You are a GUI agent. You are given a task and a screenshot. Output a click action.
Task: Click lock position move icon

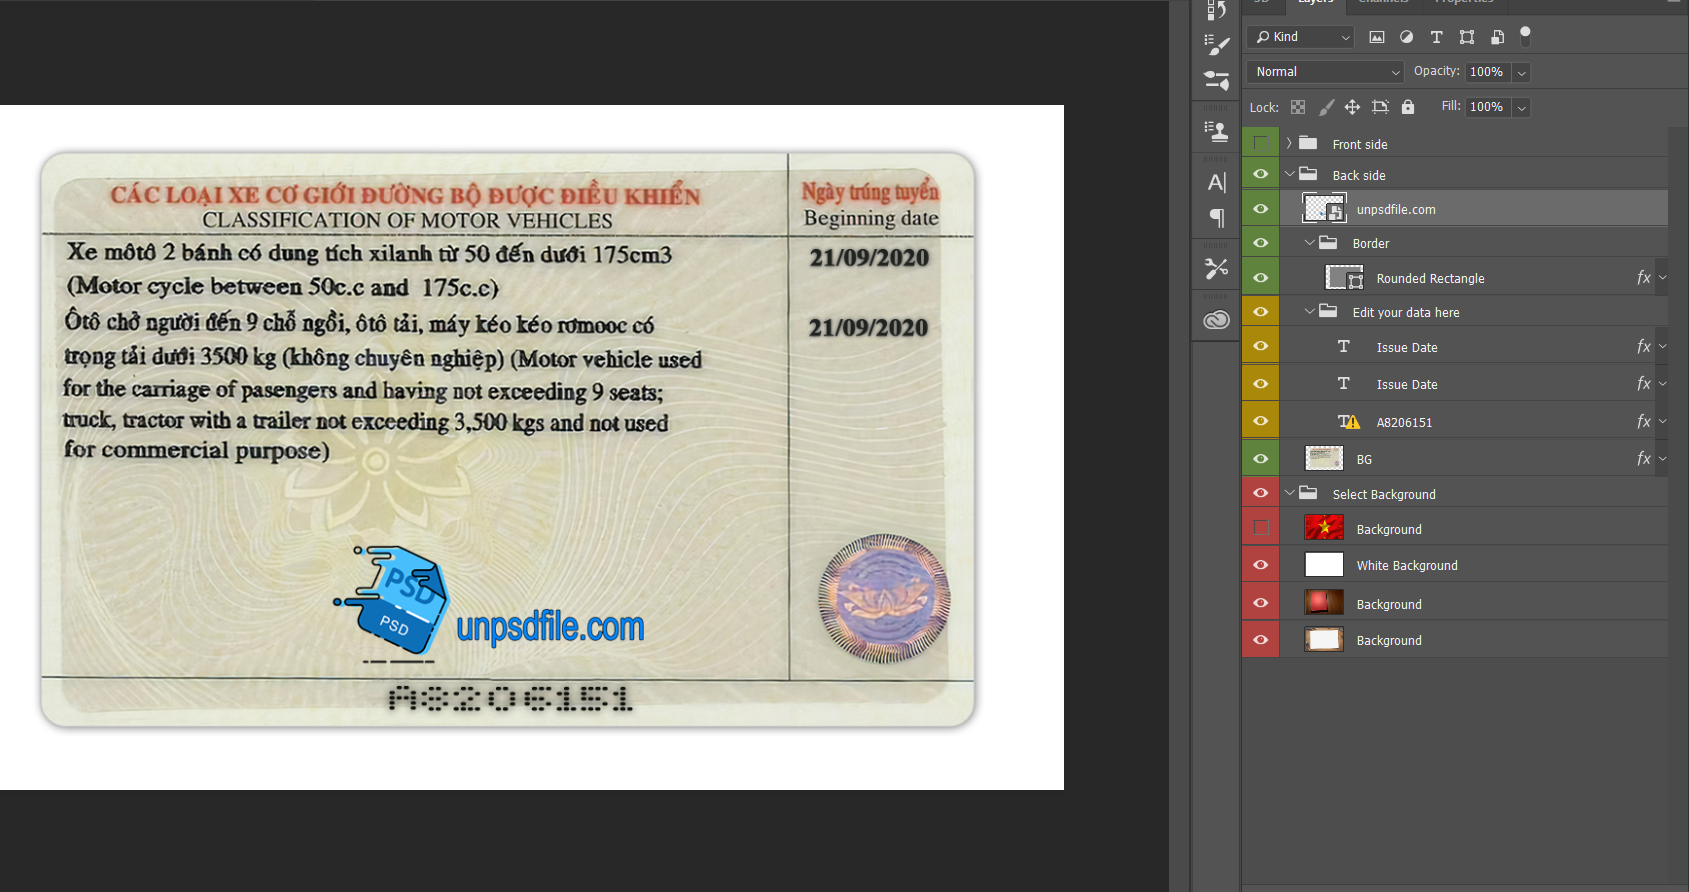coord(1352,107)
